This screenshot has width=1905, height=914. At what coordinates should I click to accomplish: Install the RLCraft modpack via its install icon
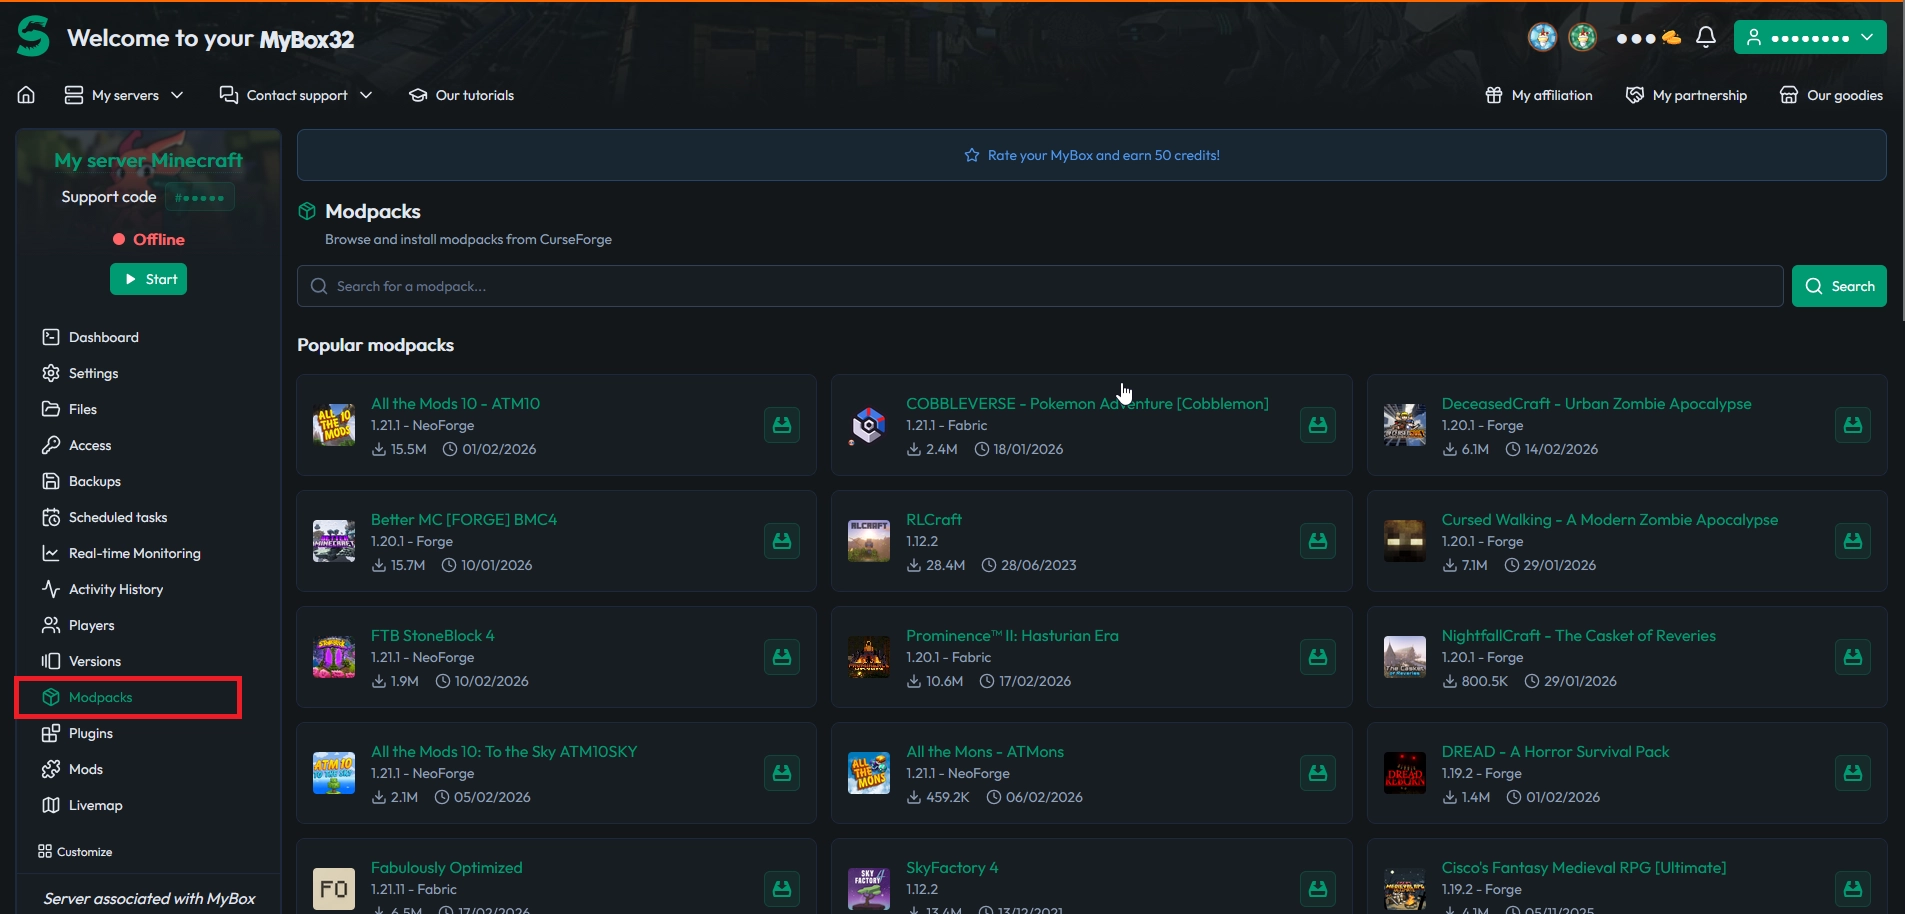pos(1317,541)
